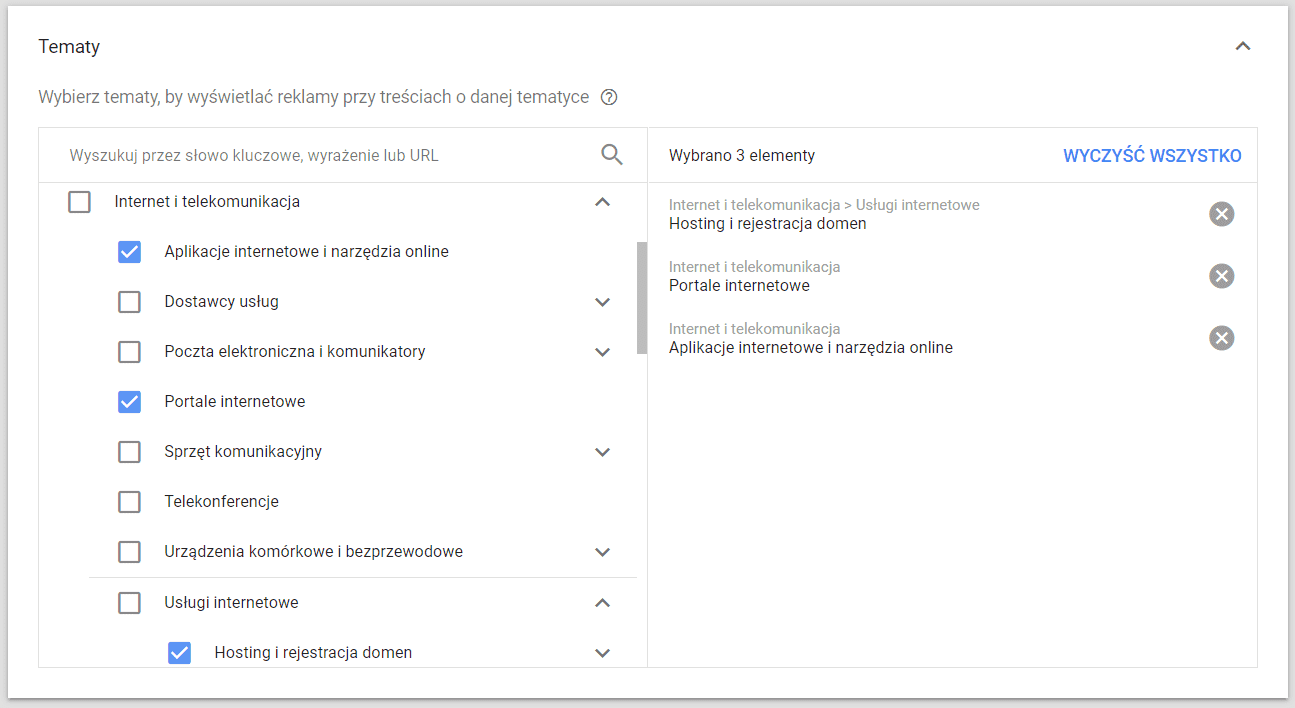Expand 'Poczta elektroniczna i komunikatory'

pos(602,351)
